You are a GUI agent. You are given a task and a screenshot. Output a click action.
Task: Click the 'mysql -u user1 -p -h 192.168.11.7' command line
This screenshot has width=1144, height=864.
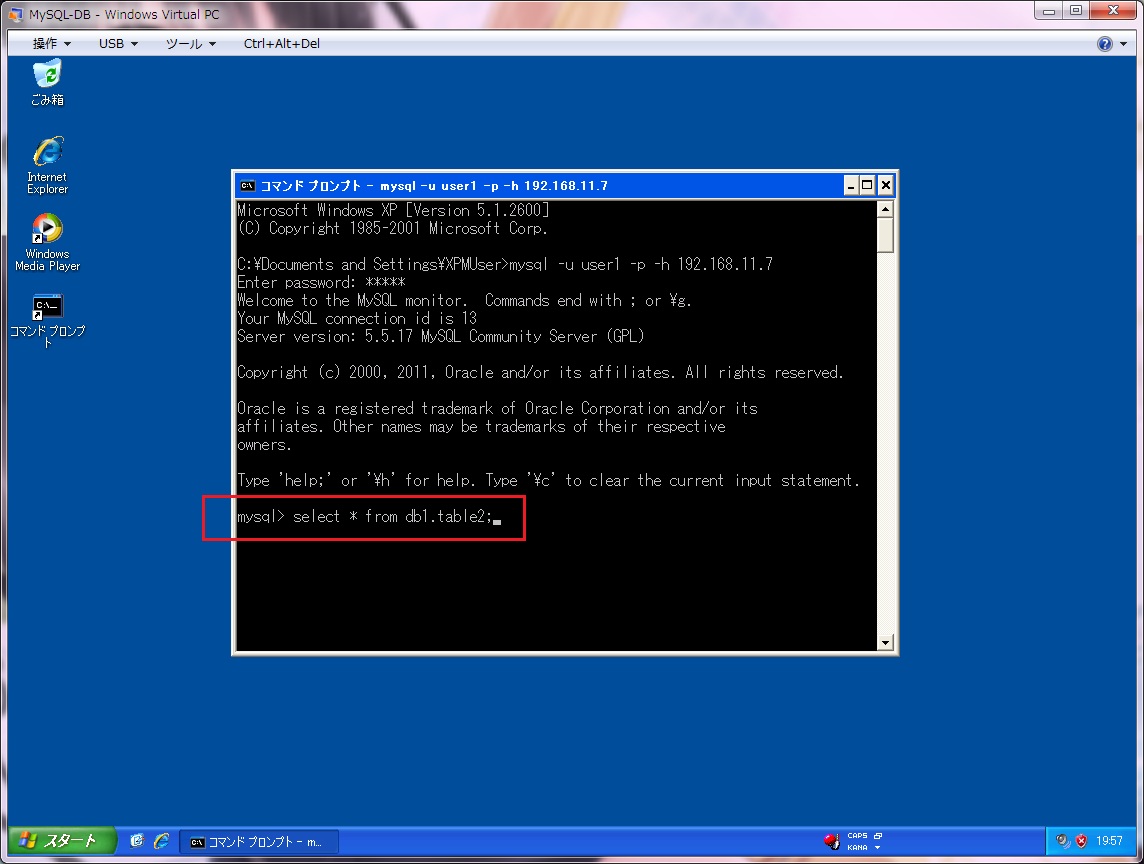tap(641, 264)
